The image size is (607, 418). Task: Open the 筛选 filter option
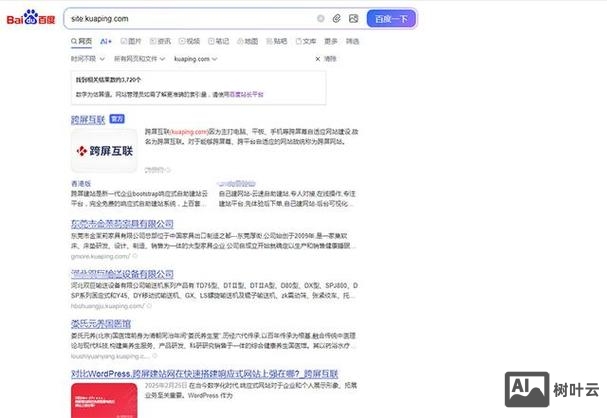pos(352,41)
